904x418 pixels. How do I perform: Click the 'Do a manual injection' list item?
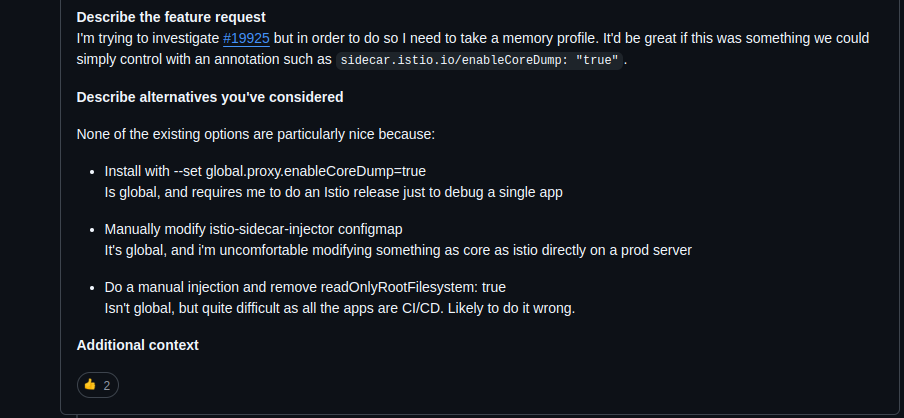click(x=305, y=287)
